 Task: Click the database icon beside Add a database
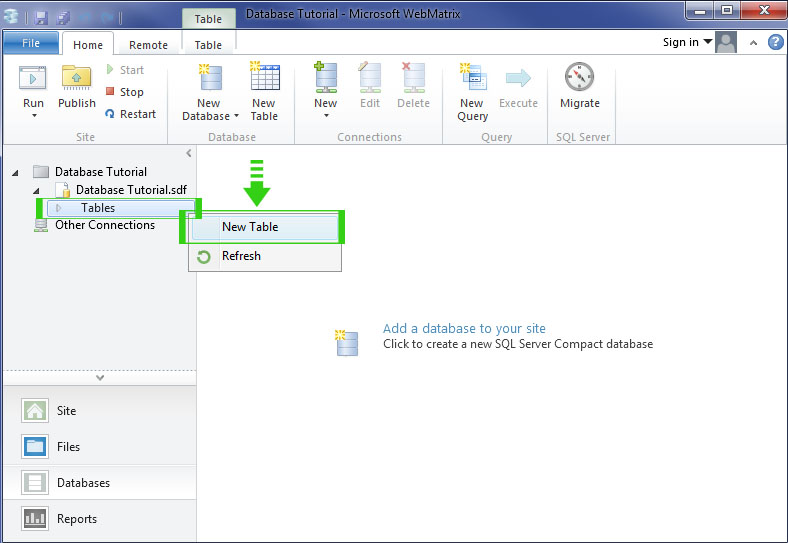347,343
